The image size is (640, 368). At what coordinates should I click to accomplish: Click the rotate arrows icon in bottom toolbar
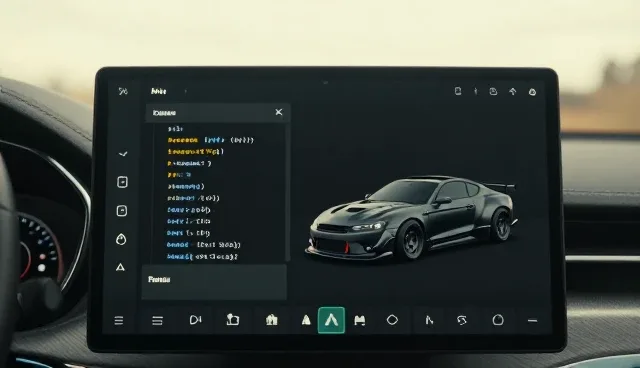click(462, 321)
